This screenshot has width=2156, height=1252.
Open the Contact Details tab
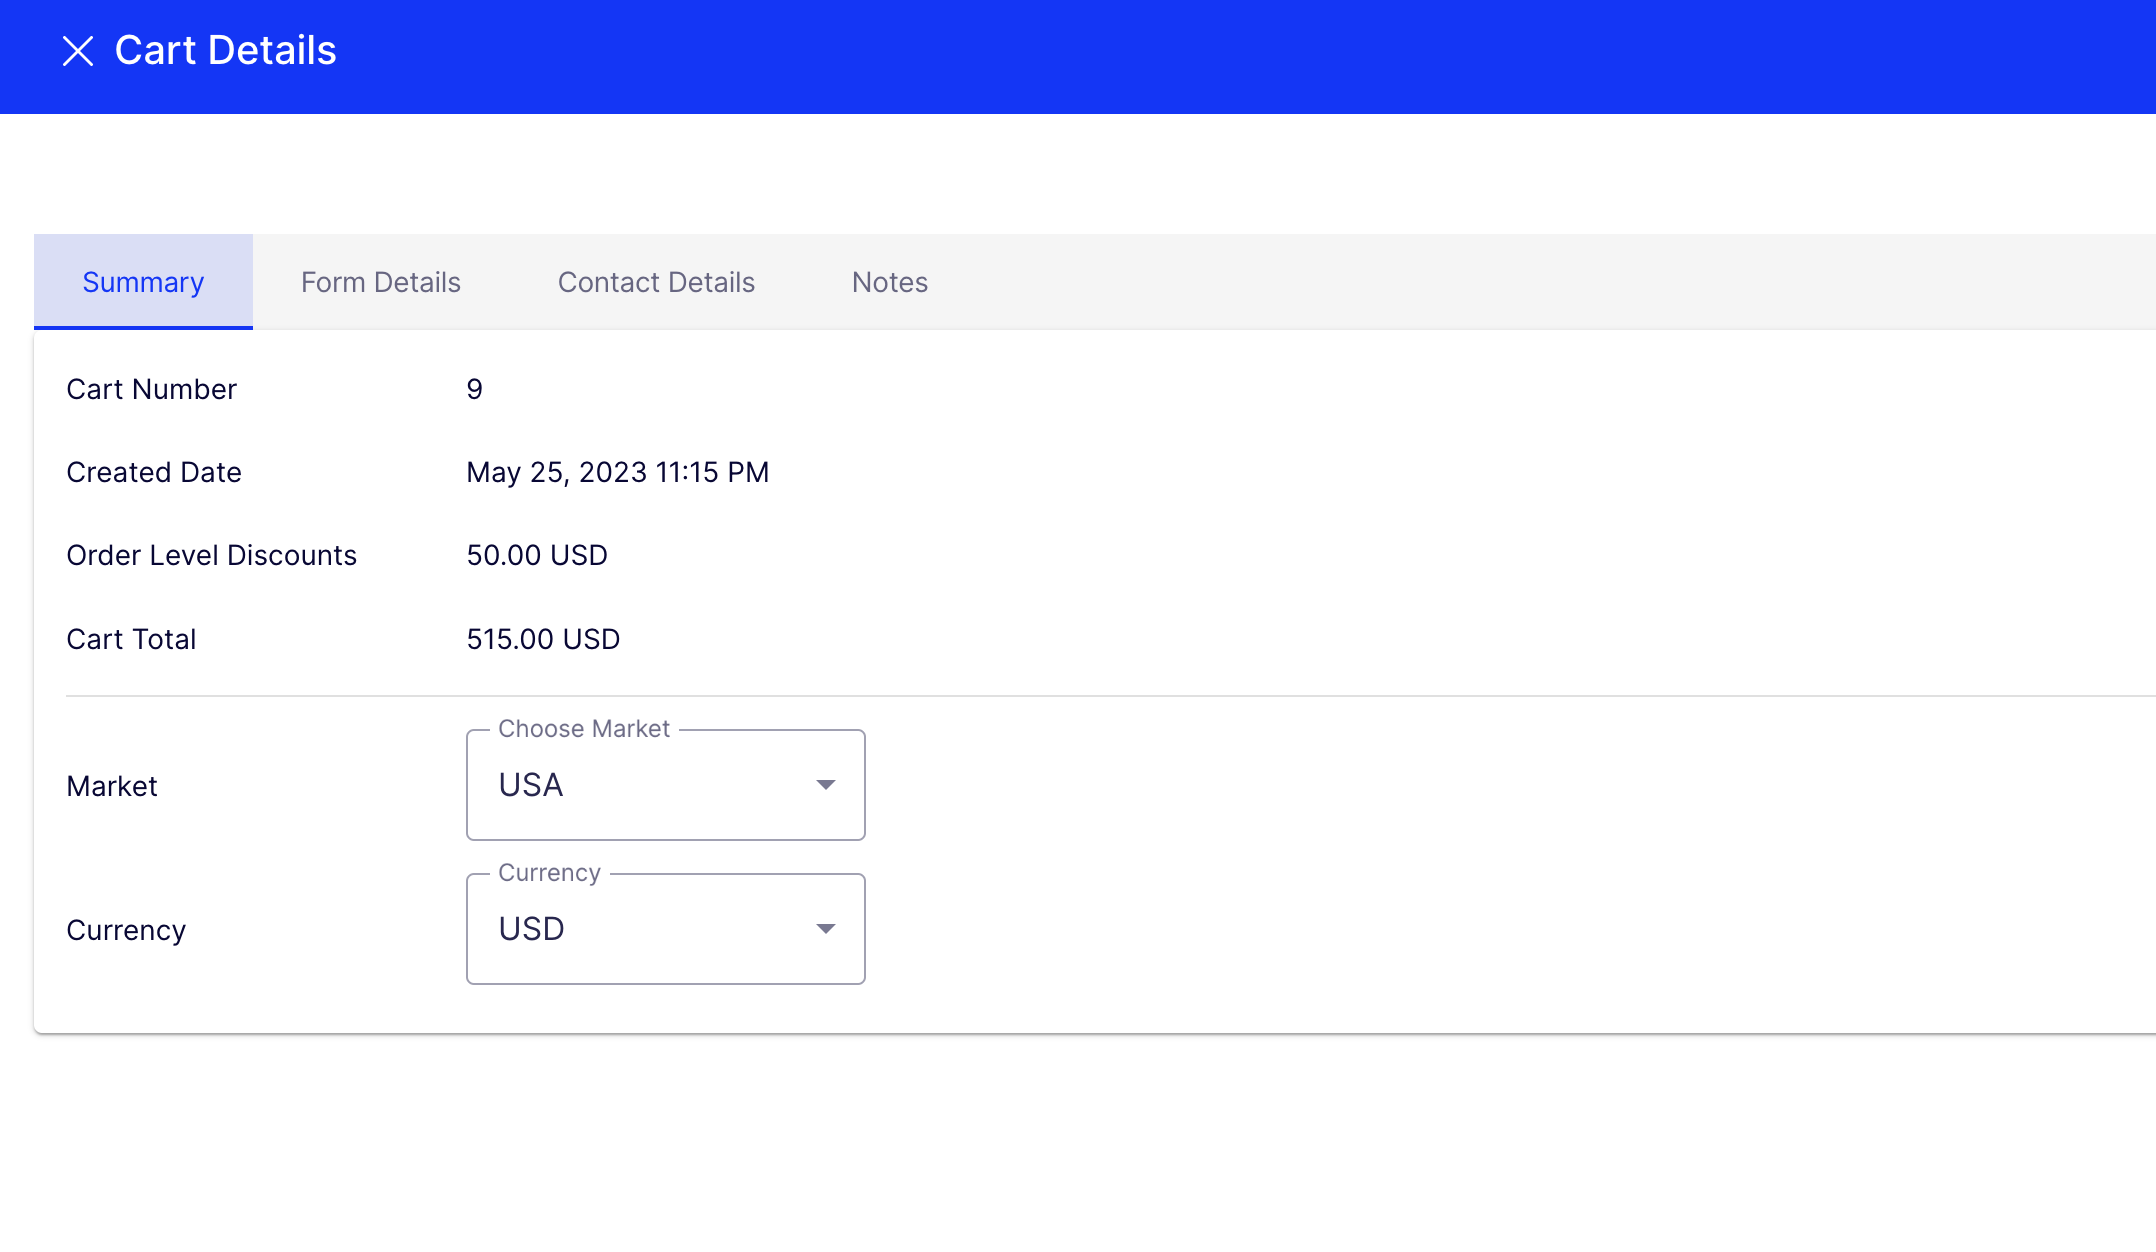pos(656,282)
